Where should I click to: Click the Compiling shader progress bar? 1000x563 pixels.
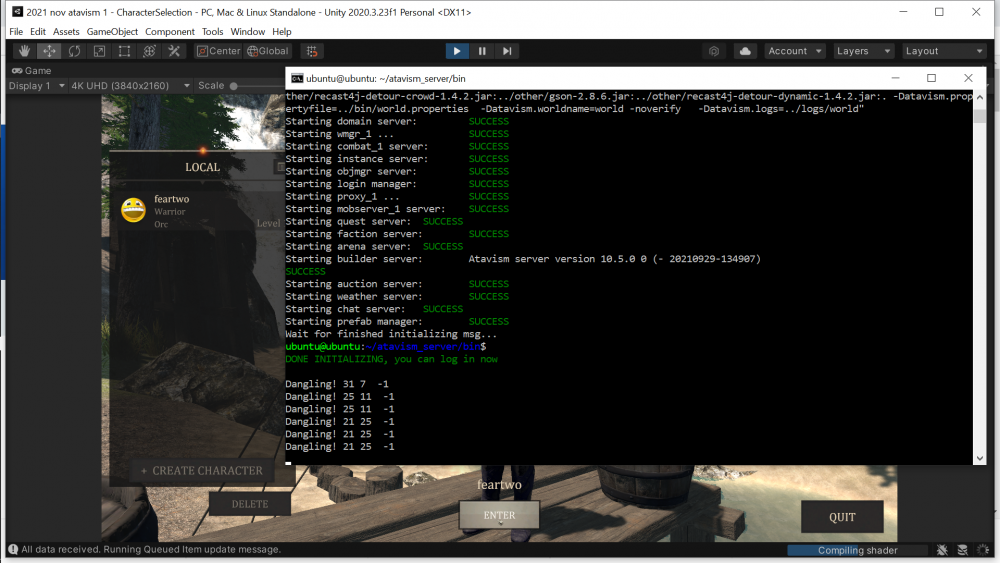[x=857, y=550]
